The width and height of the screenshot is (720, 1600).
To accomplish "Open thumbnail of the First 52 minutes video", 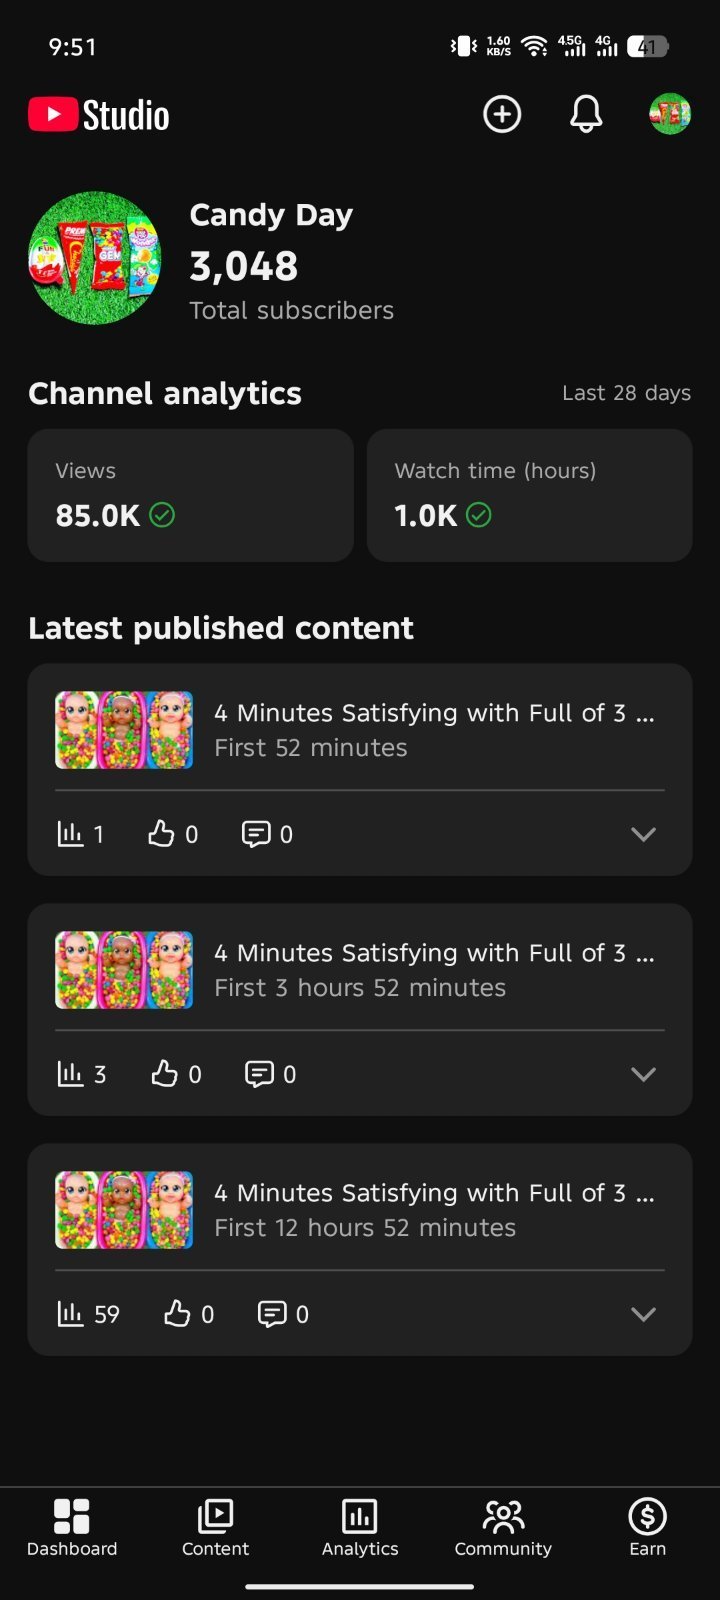I will 124,730.
